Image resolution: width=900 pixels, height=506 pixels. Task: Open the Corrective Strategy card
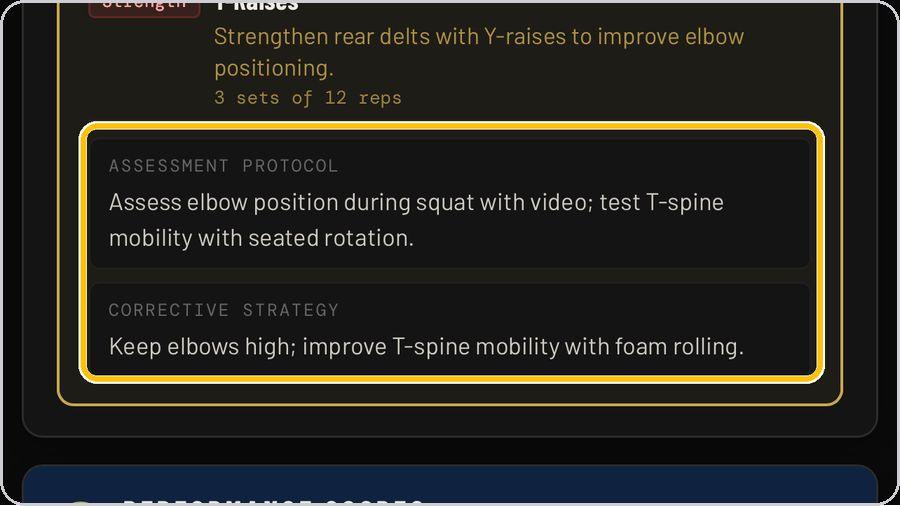(450, 329)
